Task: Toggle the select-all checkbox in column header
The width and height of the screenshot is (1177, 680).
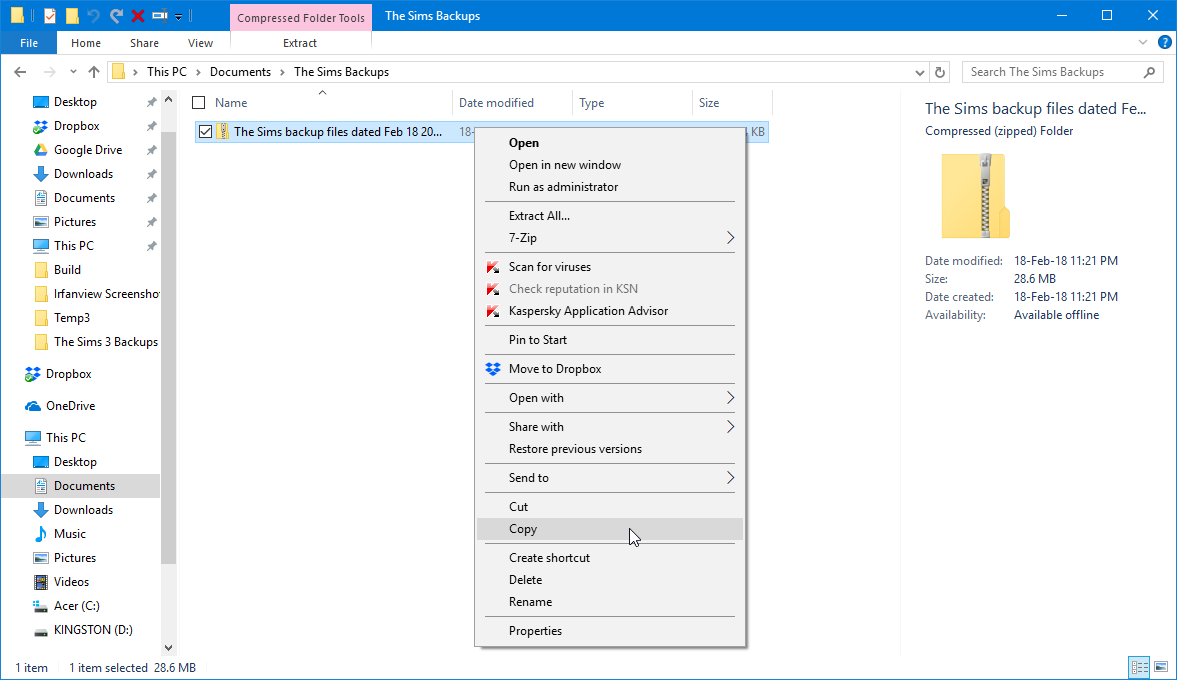Action: 199,103
